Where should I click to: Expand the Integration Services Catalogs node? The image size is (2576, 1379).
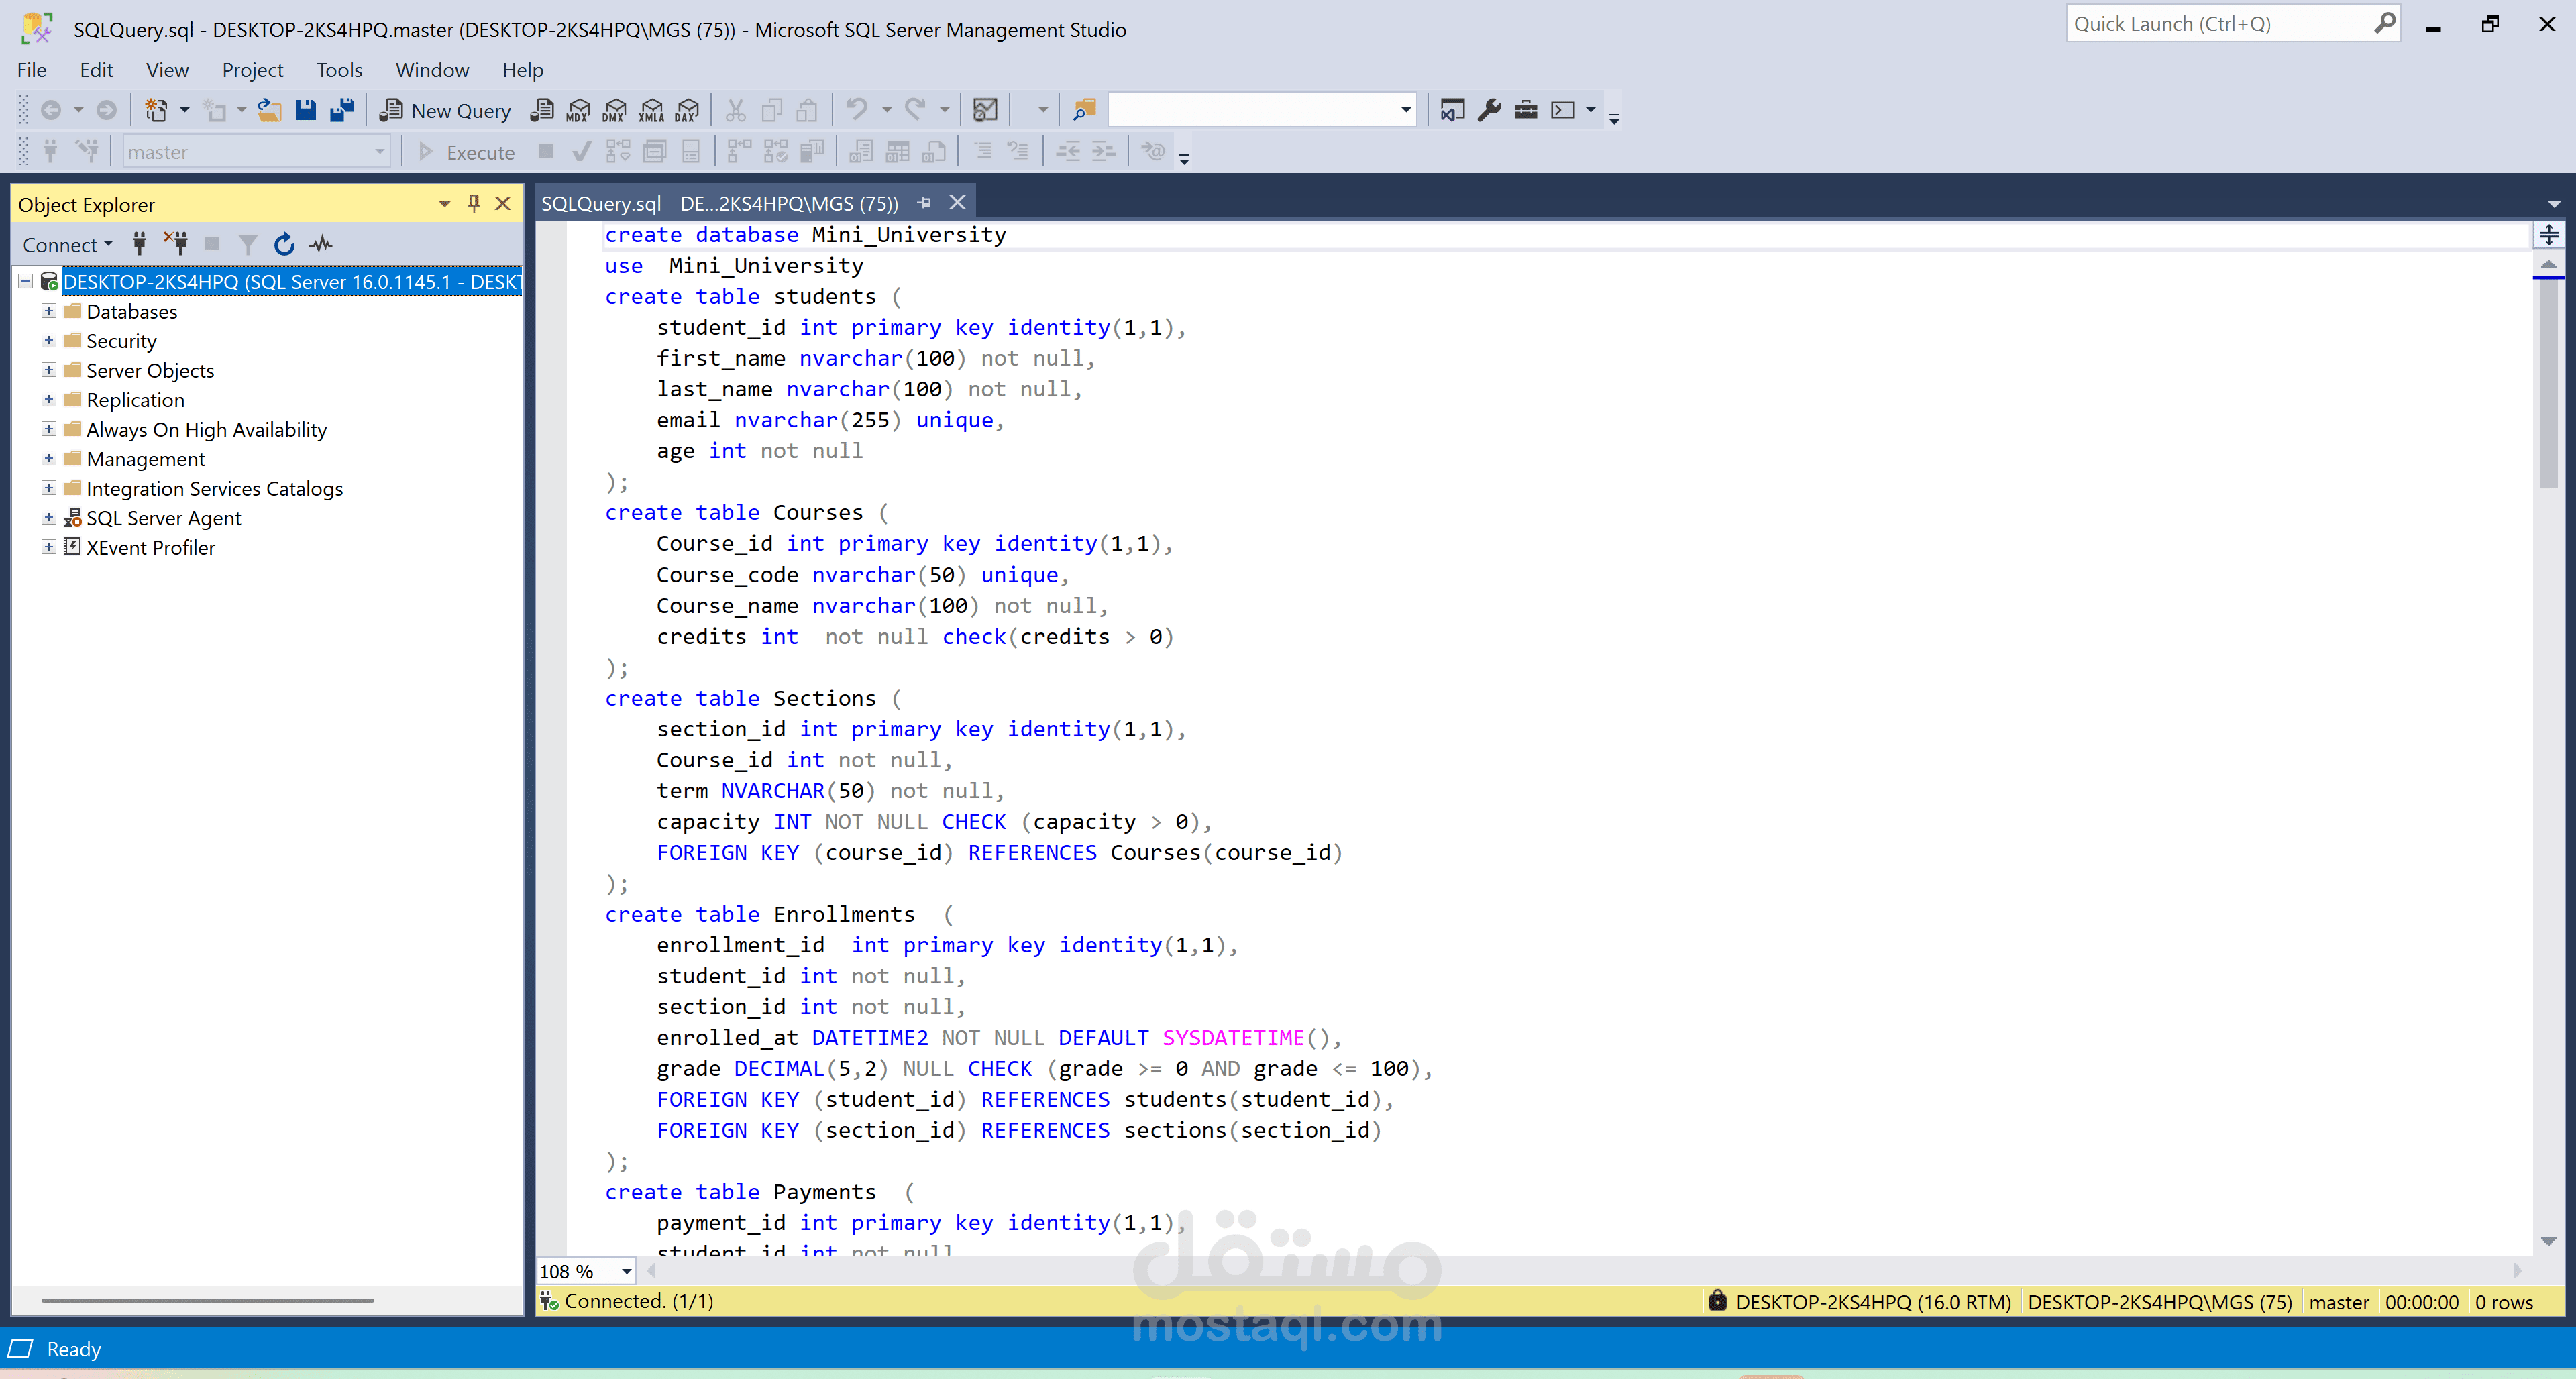(48, 488)
